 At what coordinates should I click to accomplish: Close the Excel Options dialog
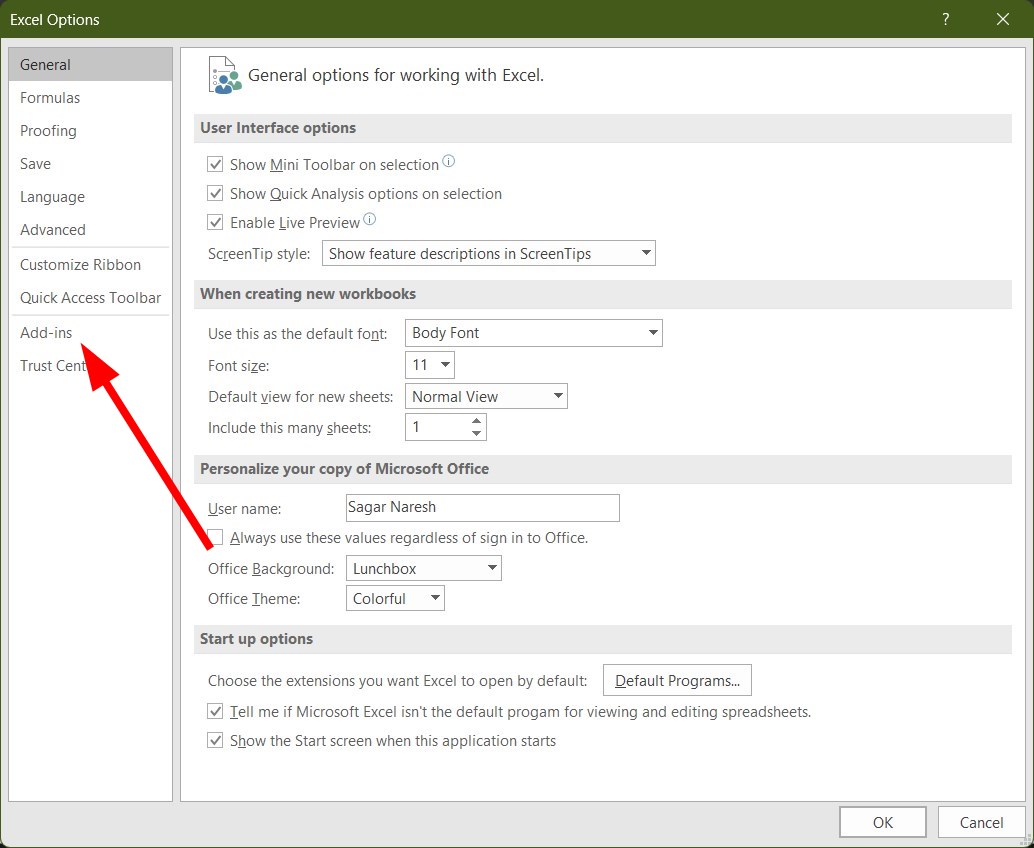pos(1003,19)
